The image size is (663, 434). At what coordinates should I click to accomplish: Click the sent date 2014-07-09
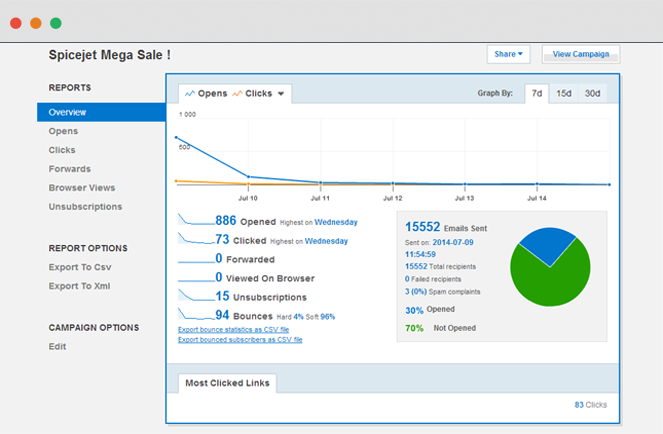tap(453, 242)
